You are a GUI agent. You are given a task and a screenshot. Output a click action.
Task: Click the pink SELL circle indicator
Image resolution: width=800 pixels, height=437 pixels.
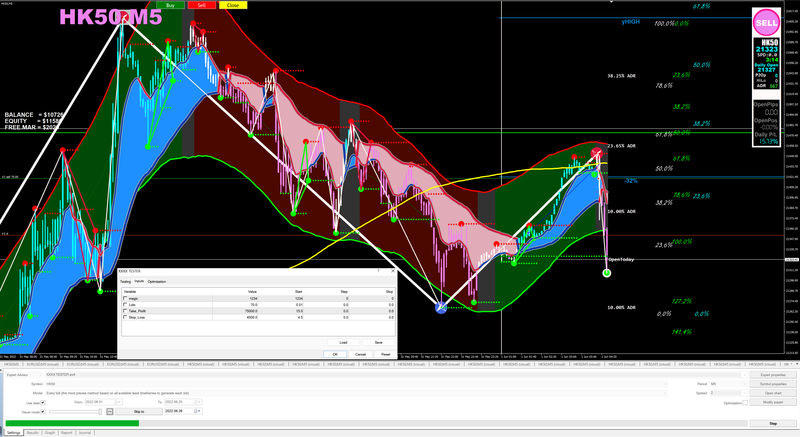coord(766,22)
